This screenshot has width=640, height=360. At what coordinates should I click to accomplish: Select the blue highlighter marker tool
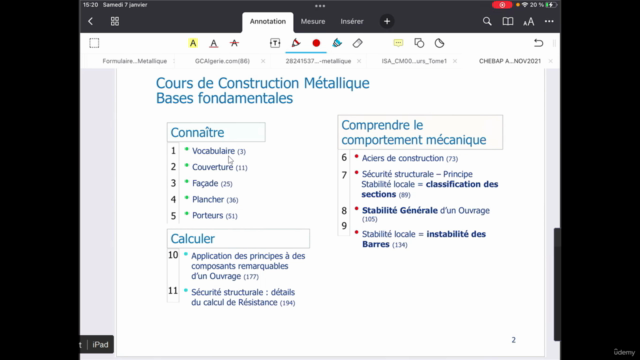pyautogui.click(x=337, y=43)
